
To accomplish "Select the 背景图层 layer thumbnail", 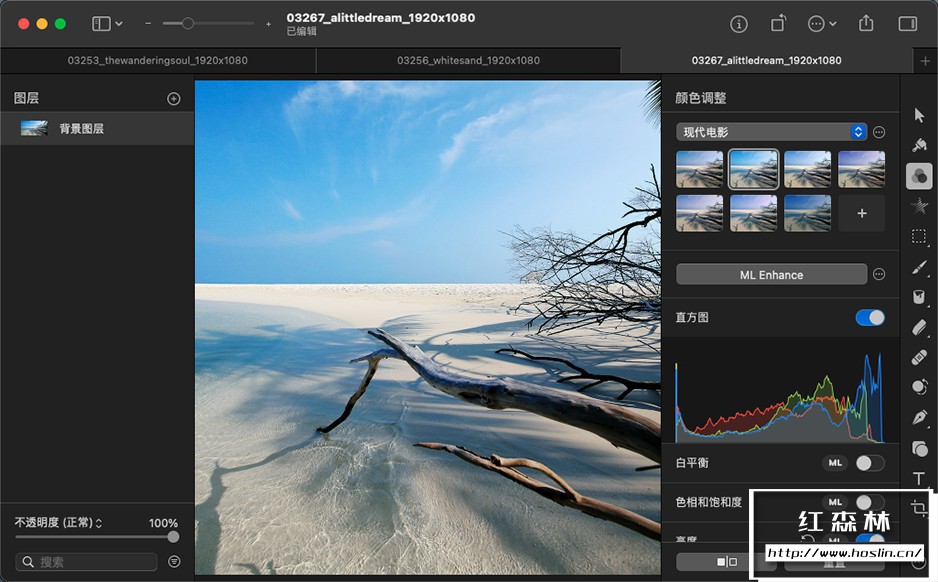I will click(x=33, y=128).
